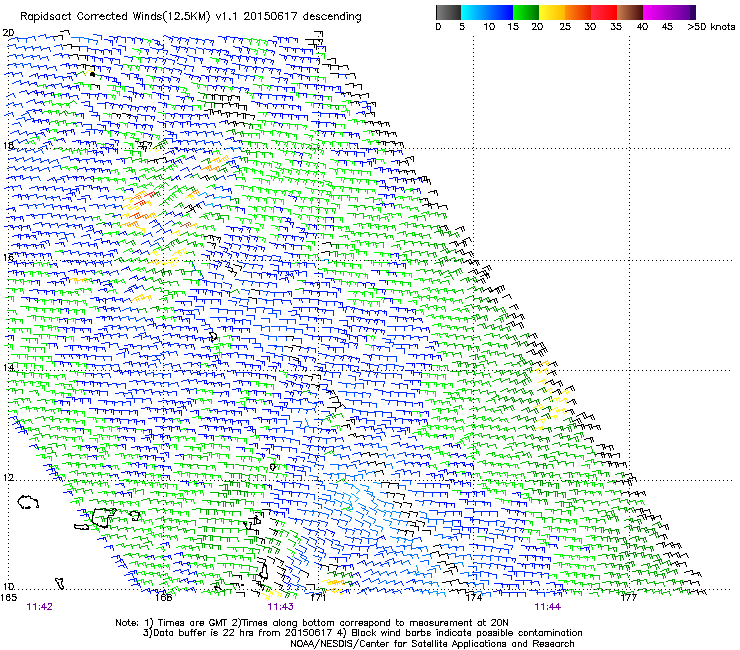Screen dimensions: 740x650
Task: Click the 'Note: 1) Times are GMT' line
Action: click(311, 623)
